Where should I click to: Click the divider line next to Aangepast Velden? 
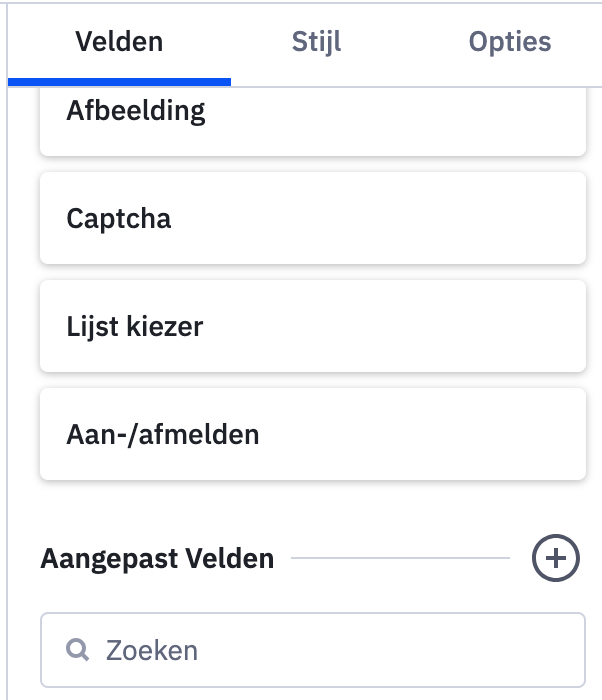[400, 558]
